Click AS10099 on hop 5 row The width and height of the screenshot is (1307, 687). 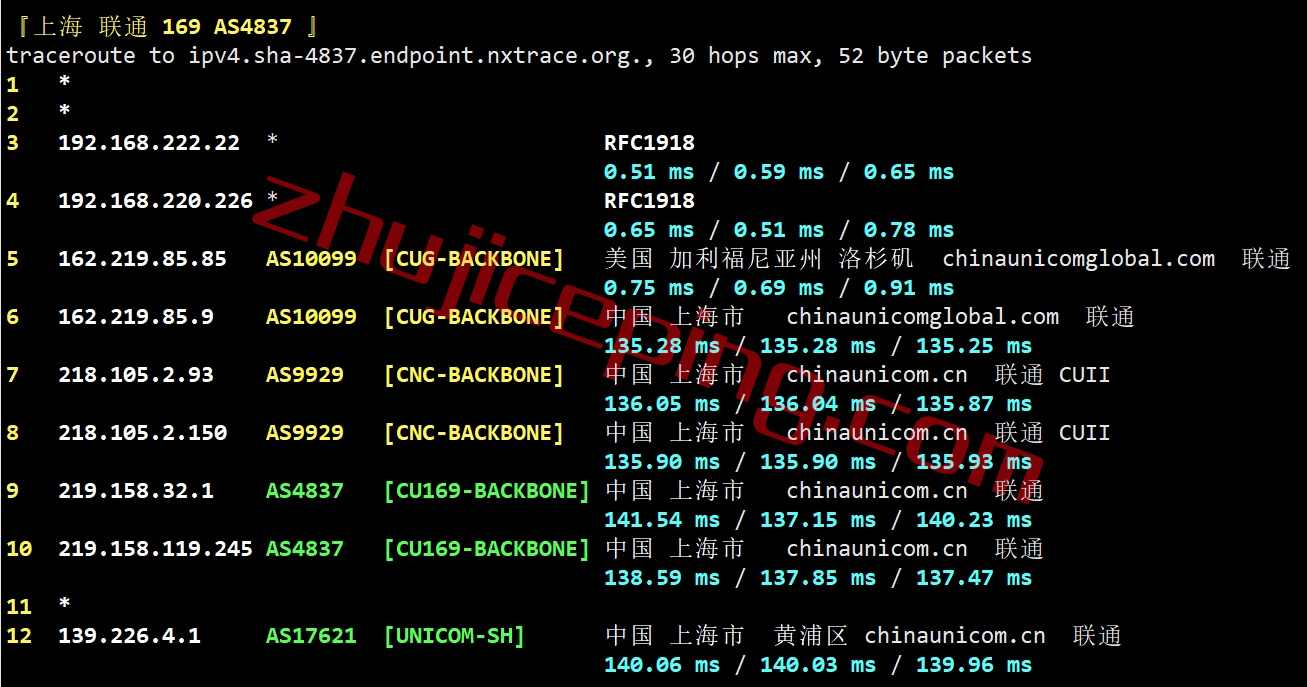(x=311, y=259)
